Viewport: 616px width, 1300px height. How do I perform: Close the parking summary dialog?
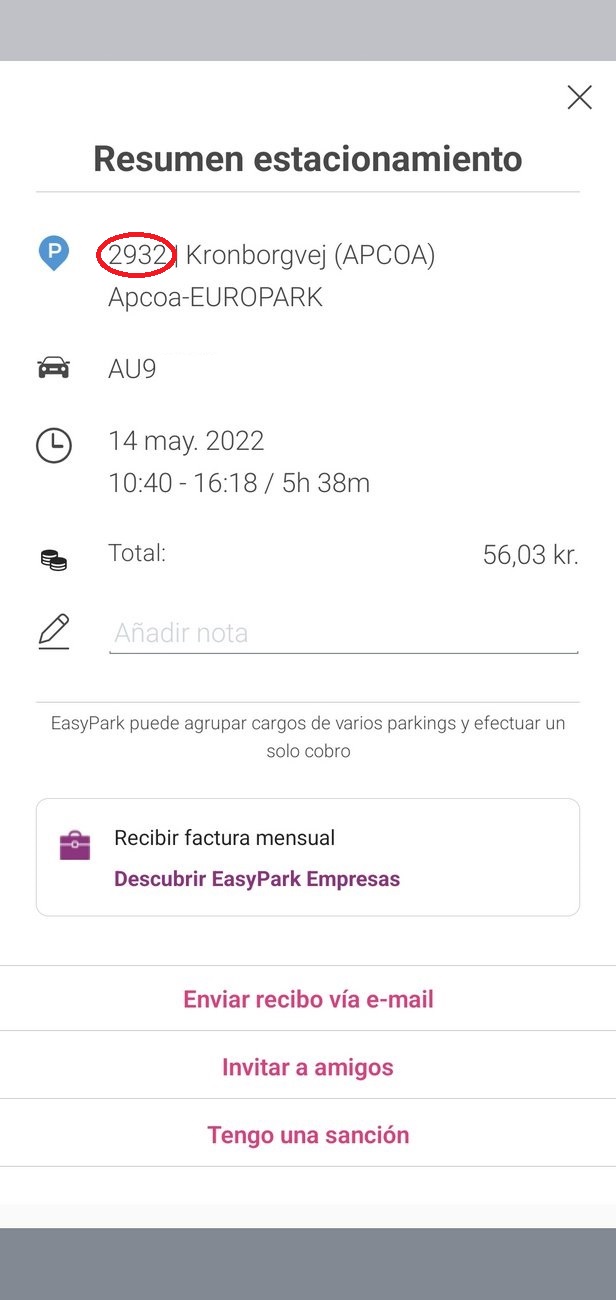[x=579, y=97]
